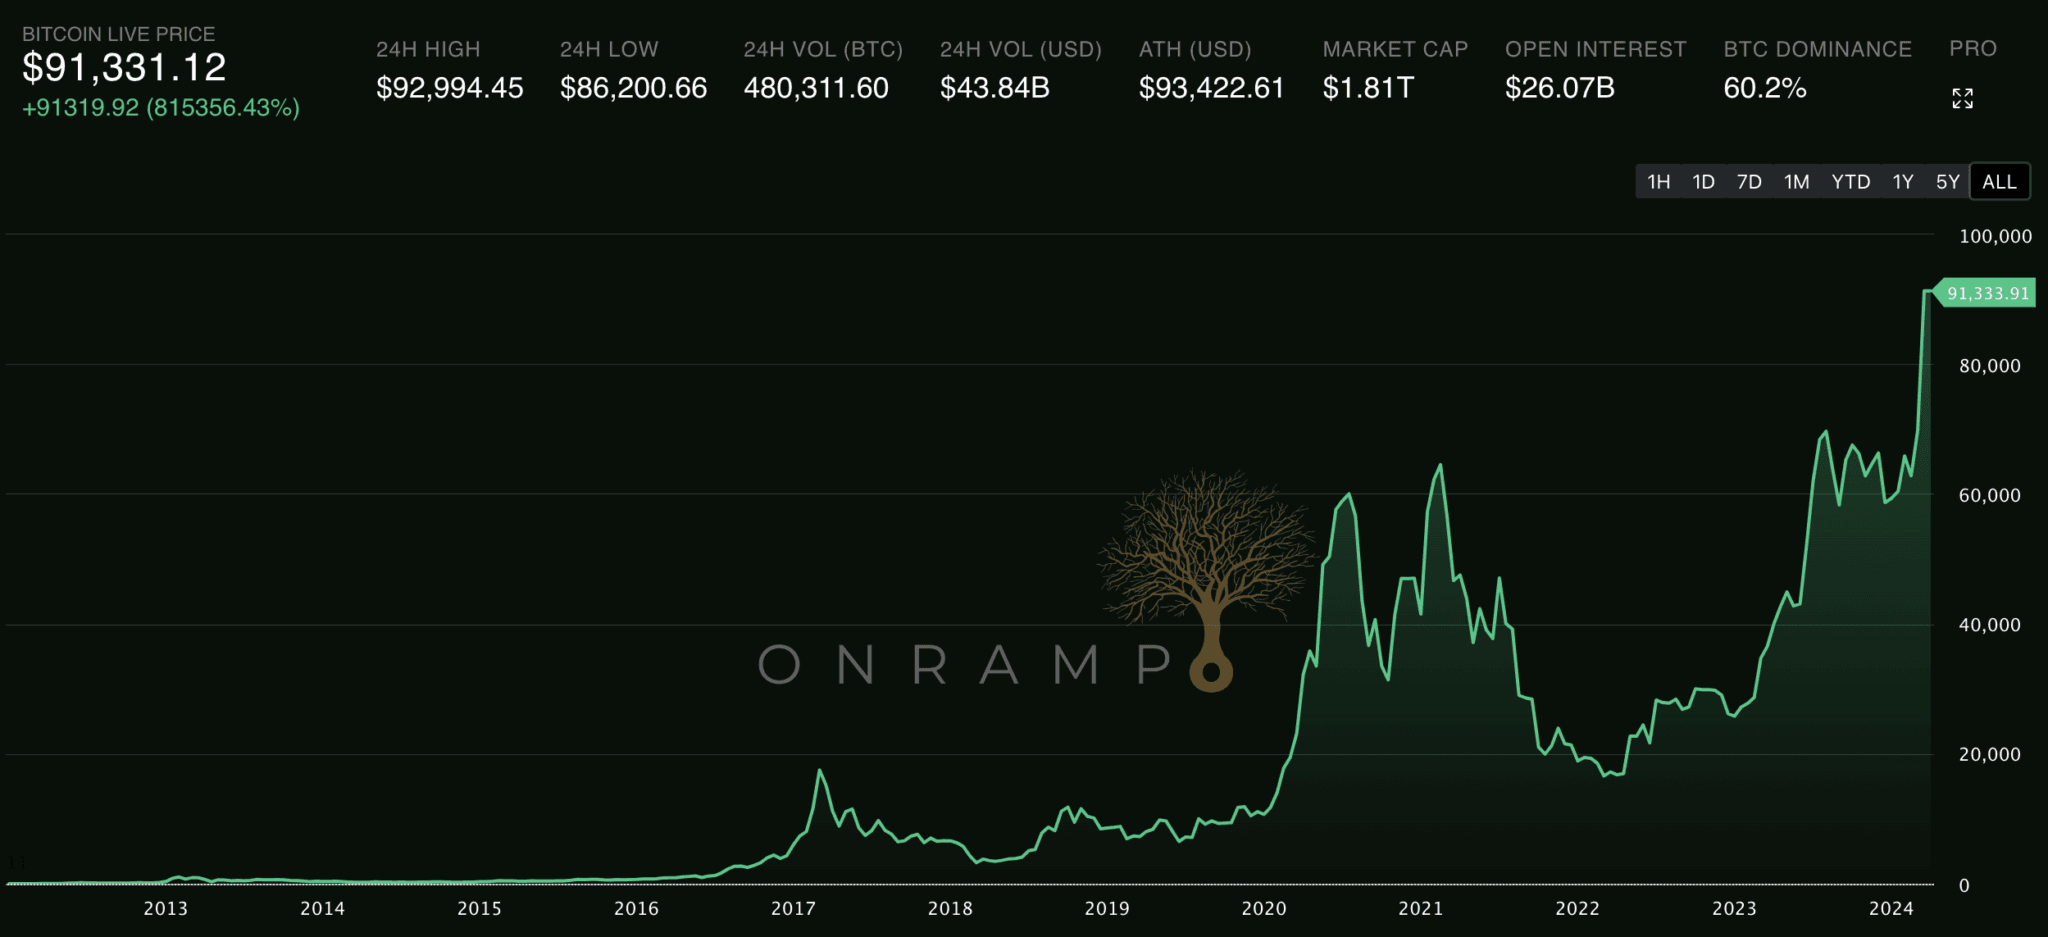
Task: Open the PRO label link
Action: (1972, 49)
